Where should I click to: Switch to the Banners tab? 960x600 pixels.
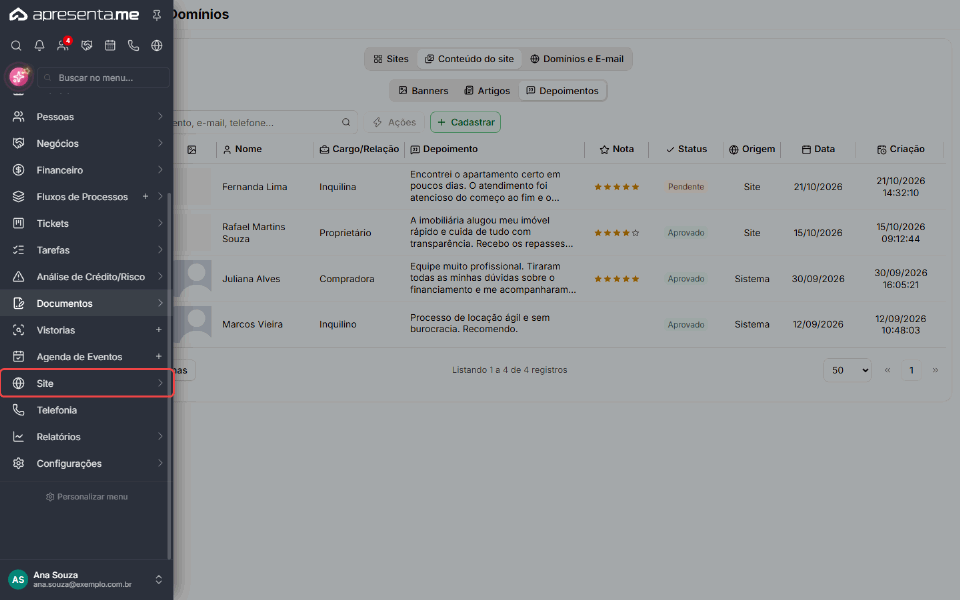tap(423, 91)
